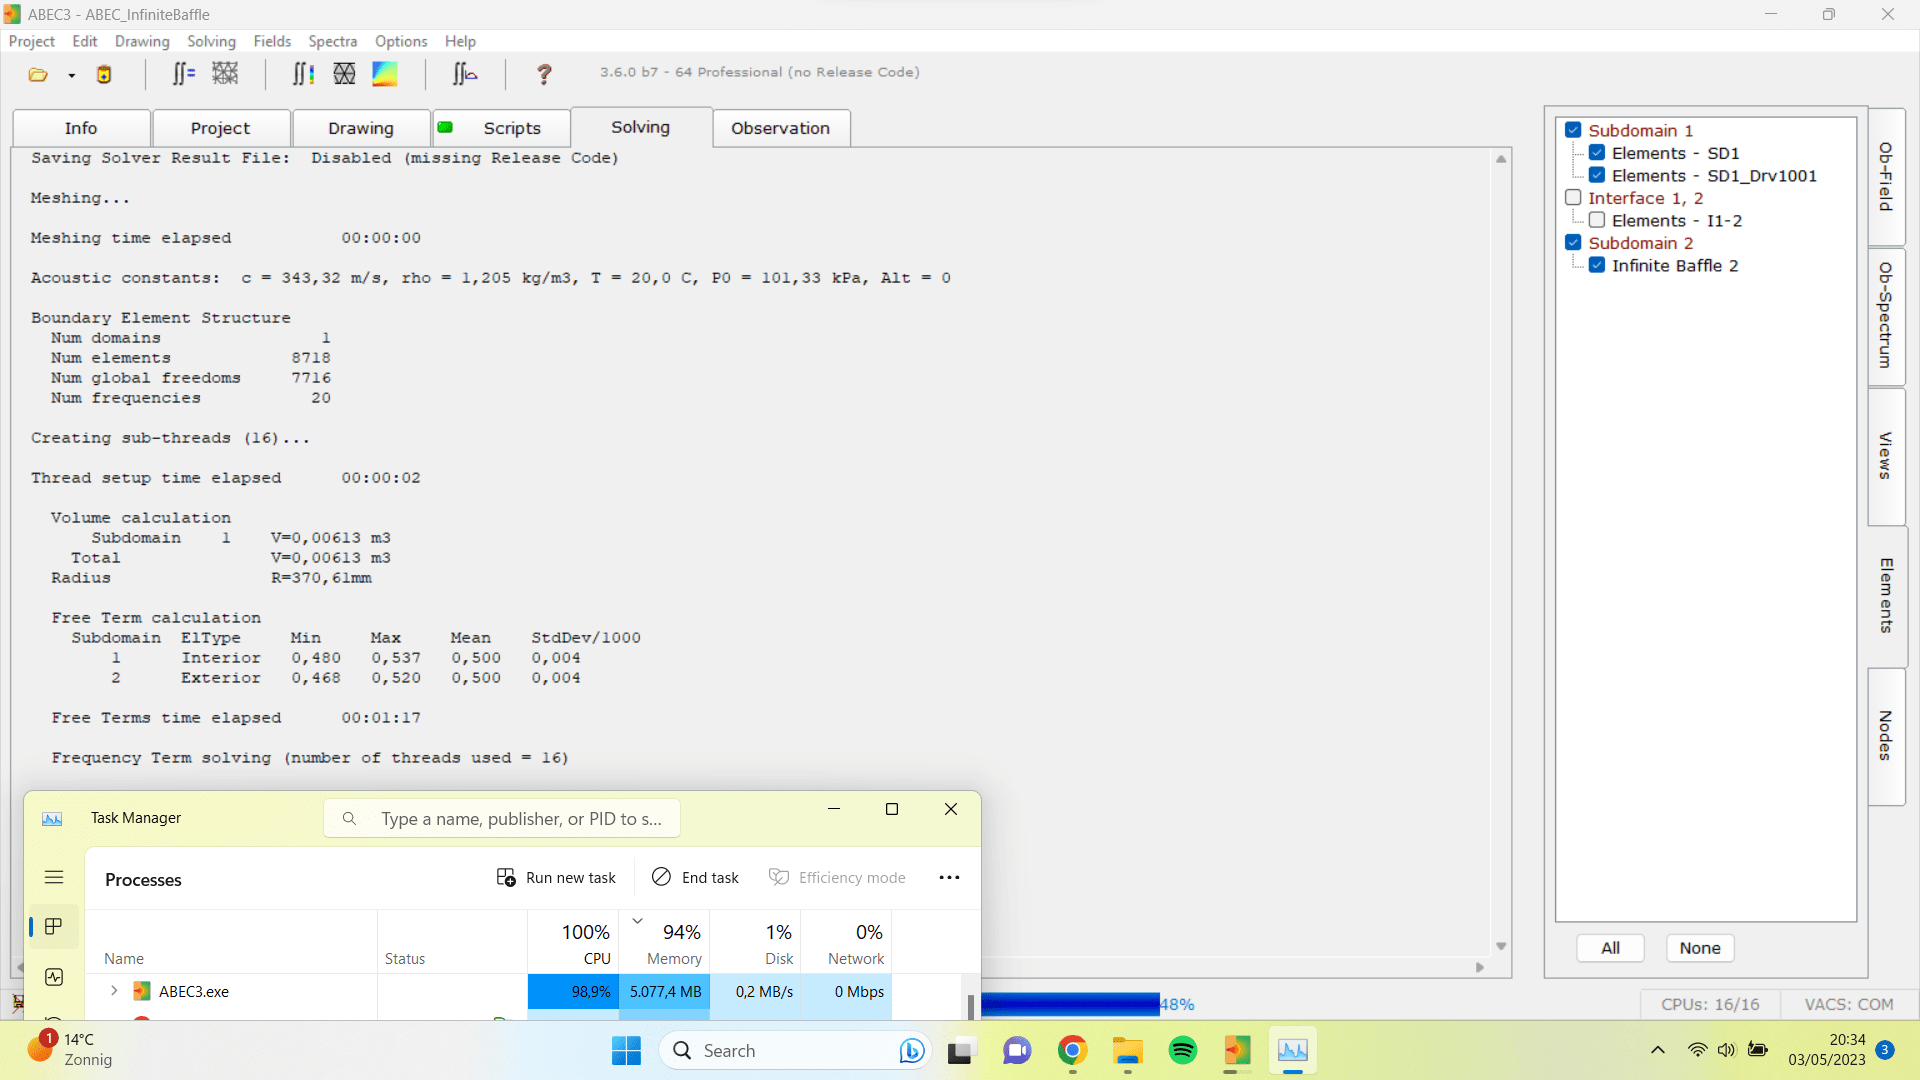Click the taskbar Search box
This screenshot has height=1080, width=1920.
pos(795,1051)
